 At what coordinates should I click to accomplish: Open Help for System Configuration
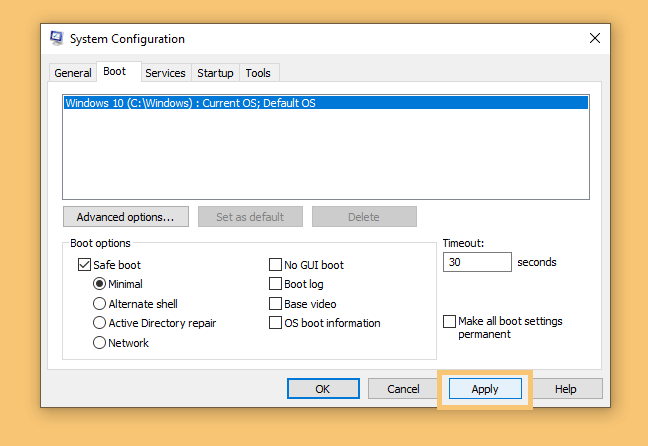click(566, 389)
